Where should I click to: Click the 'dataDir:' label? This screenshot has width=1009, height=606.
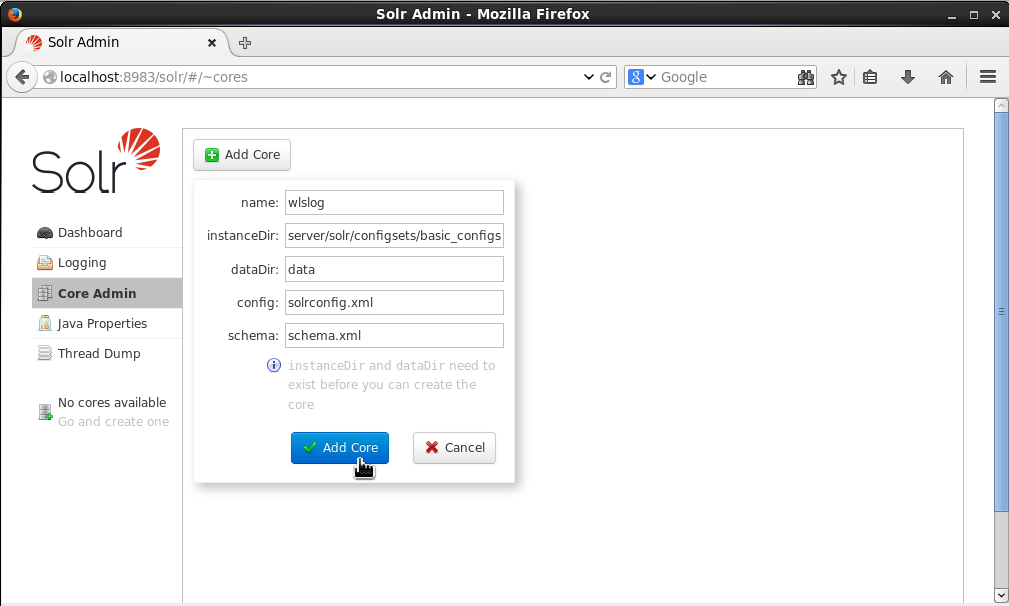[255, 270]
